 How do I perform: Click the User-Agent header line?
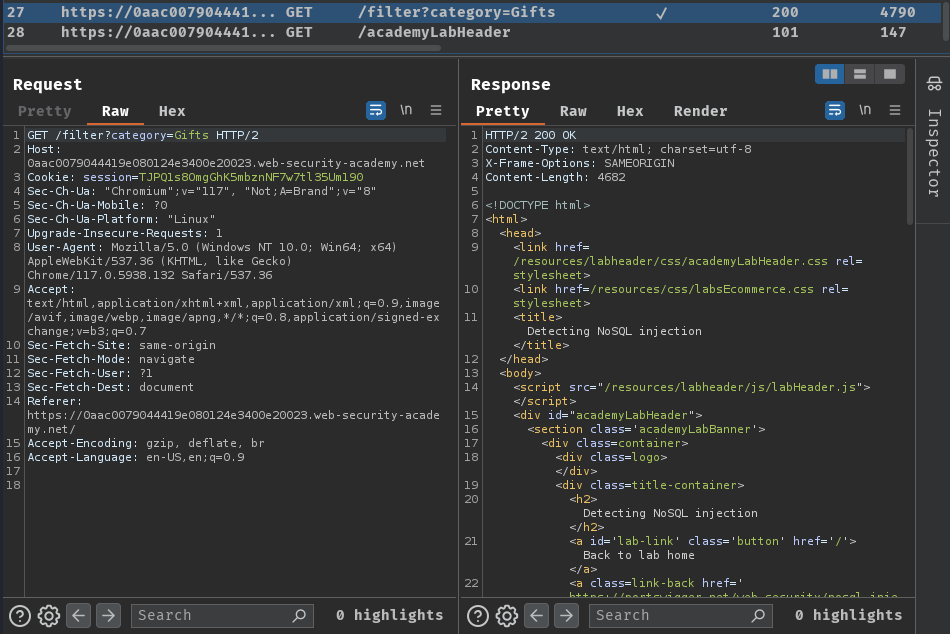coord(212,261)
